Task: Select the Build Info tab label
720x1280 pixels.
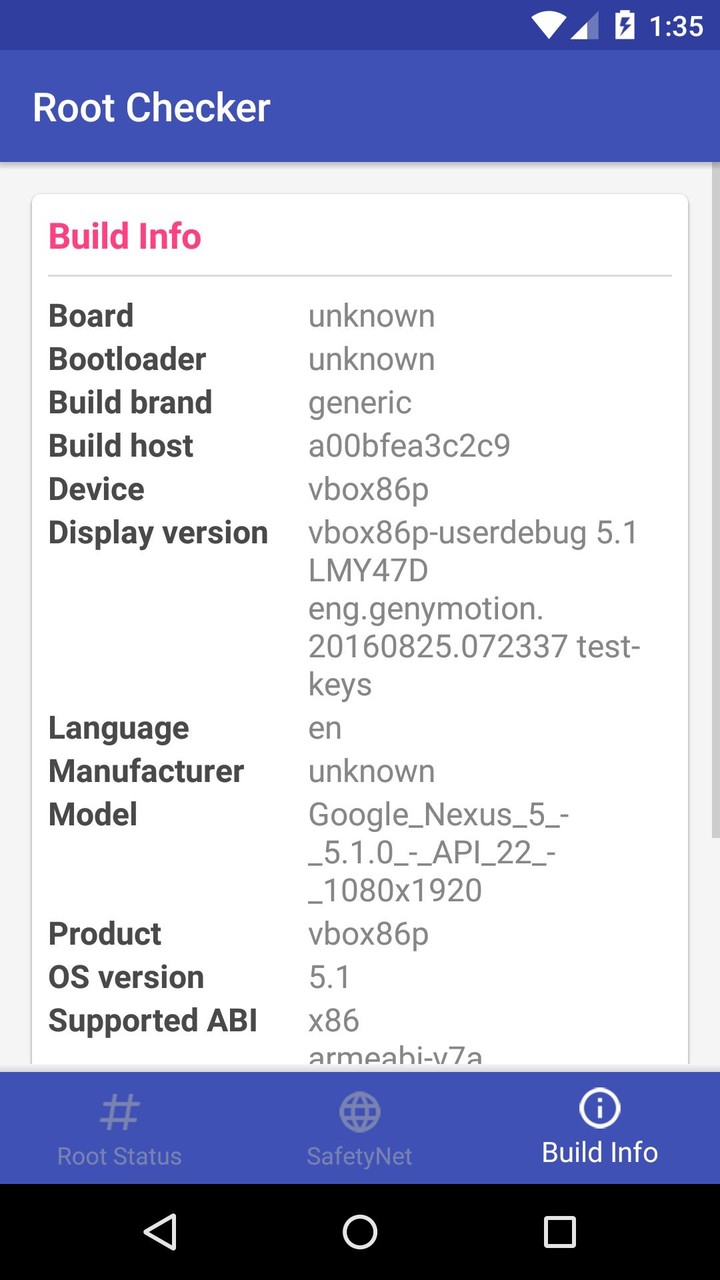Action: click(599, 1151)
